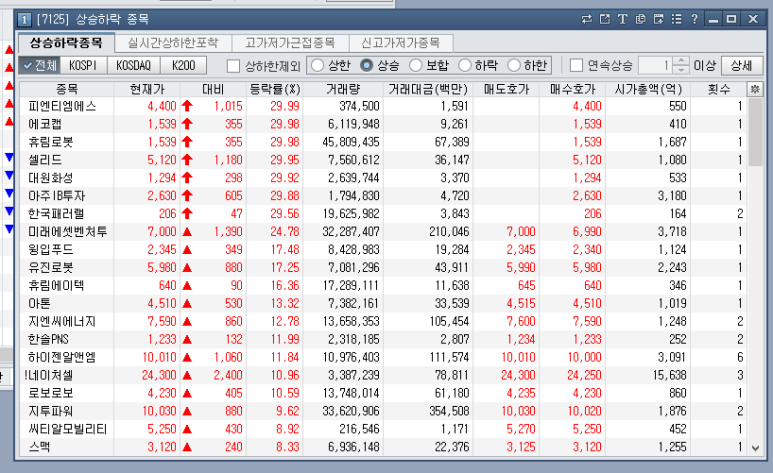Click the 상세 button

(x=741, y=65)
